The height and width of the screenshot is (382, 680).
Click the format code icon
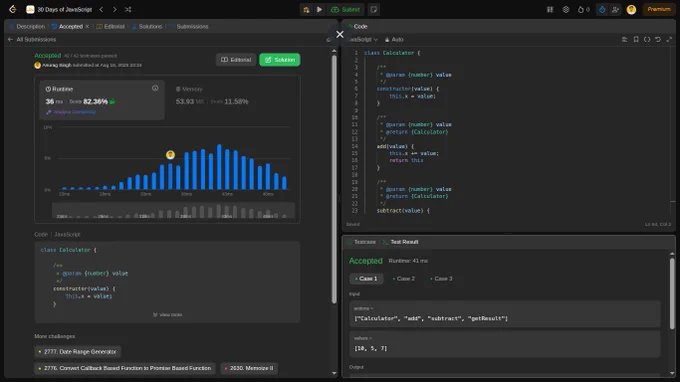pyautogui.click(x=624, y=39)
